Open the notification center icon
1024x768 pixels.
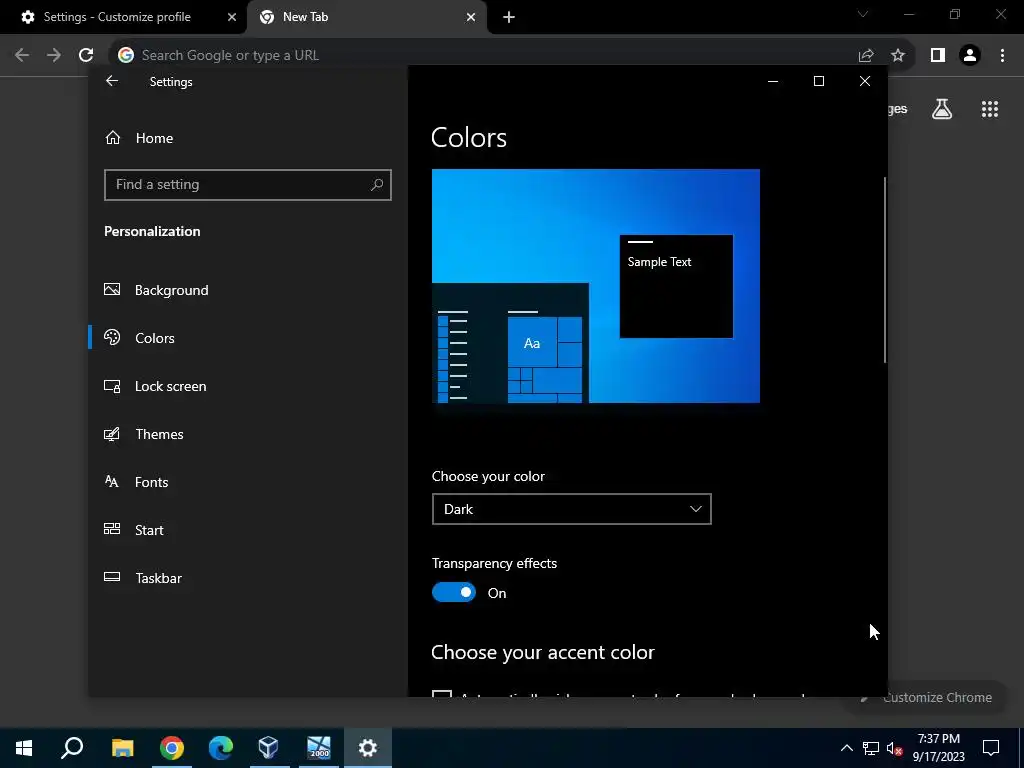pyautogui.click(x=991, y=748)
